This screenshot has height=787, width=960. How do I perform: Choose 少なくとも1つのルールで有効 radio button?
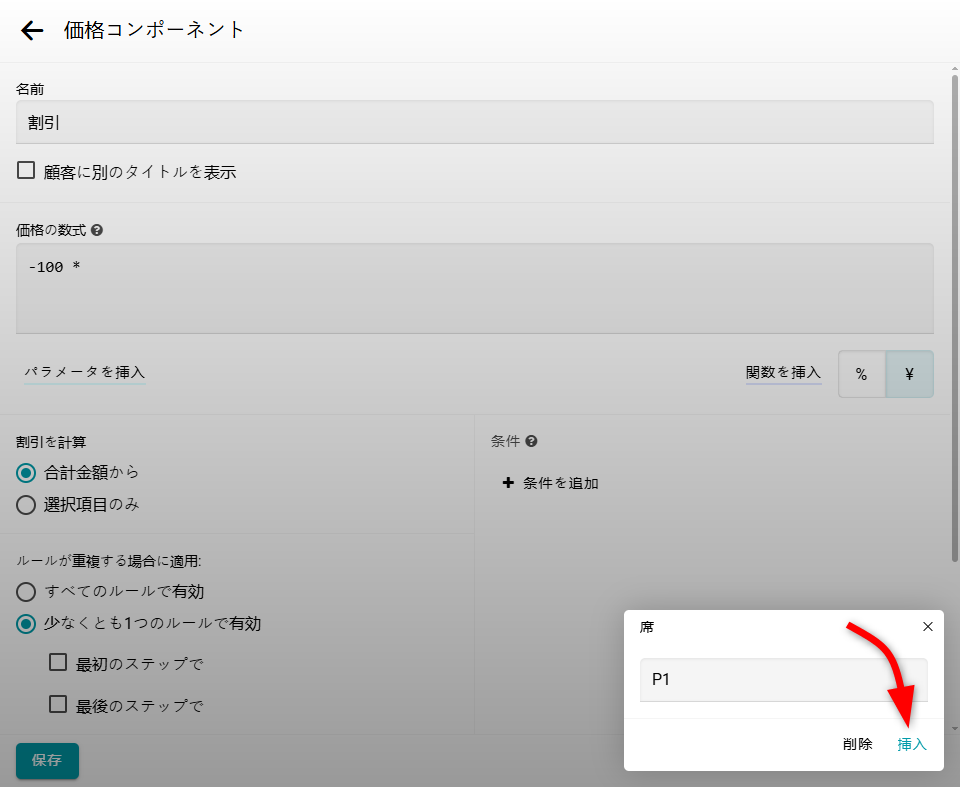(26, 624)
